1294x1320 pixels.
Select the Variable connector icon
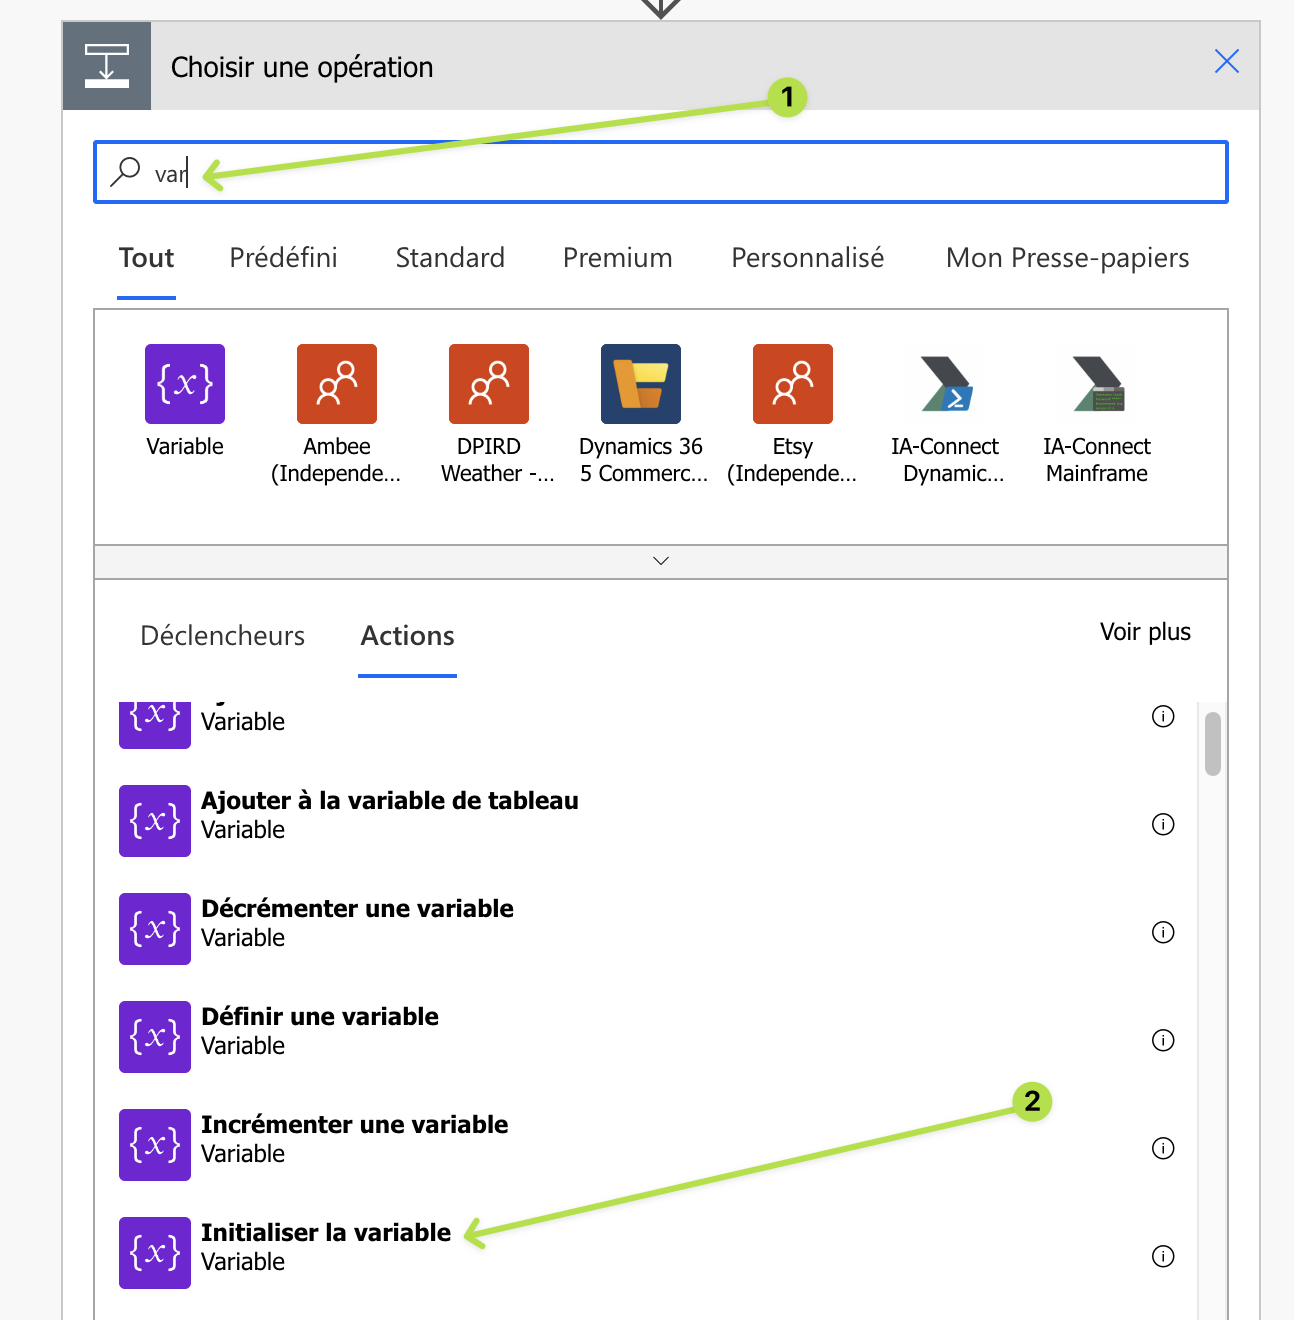coord(185,384)
